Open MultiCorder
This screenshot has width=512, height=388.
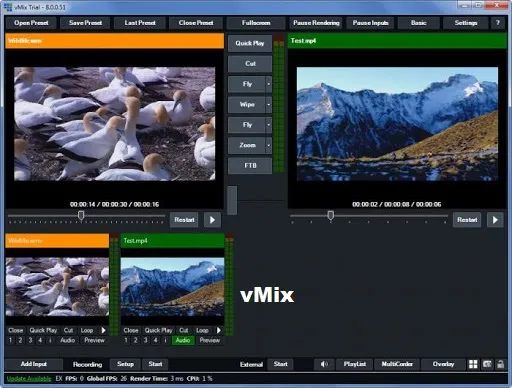(397, 364)
